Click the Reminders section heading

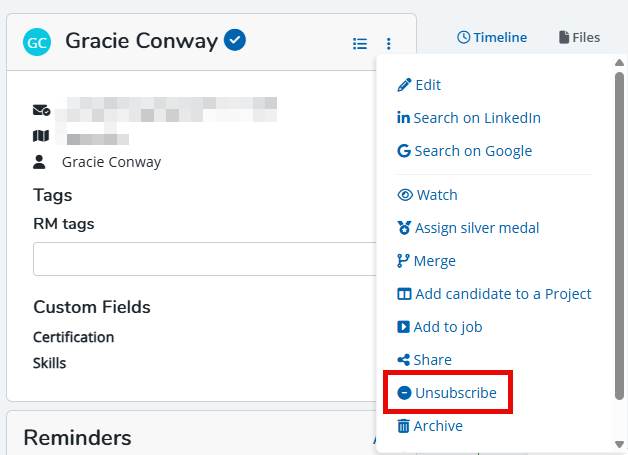coord(77,437)
